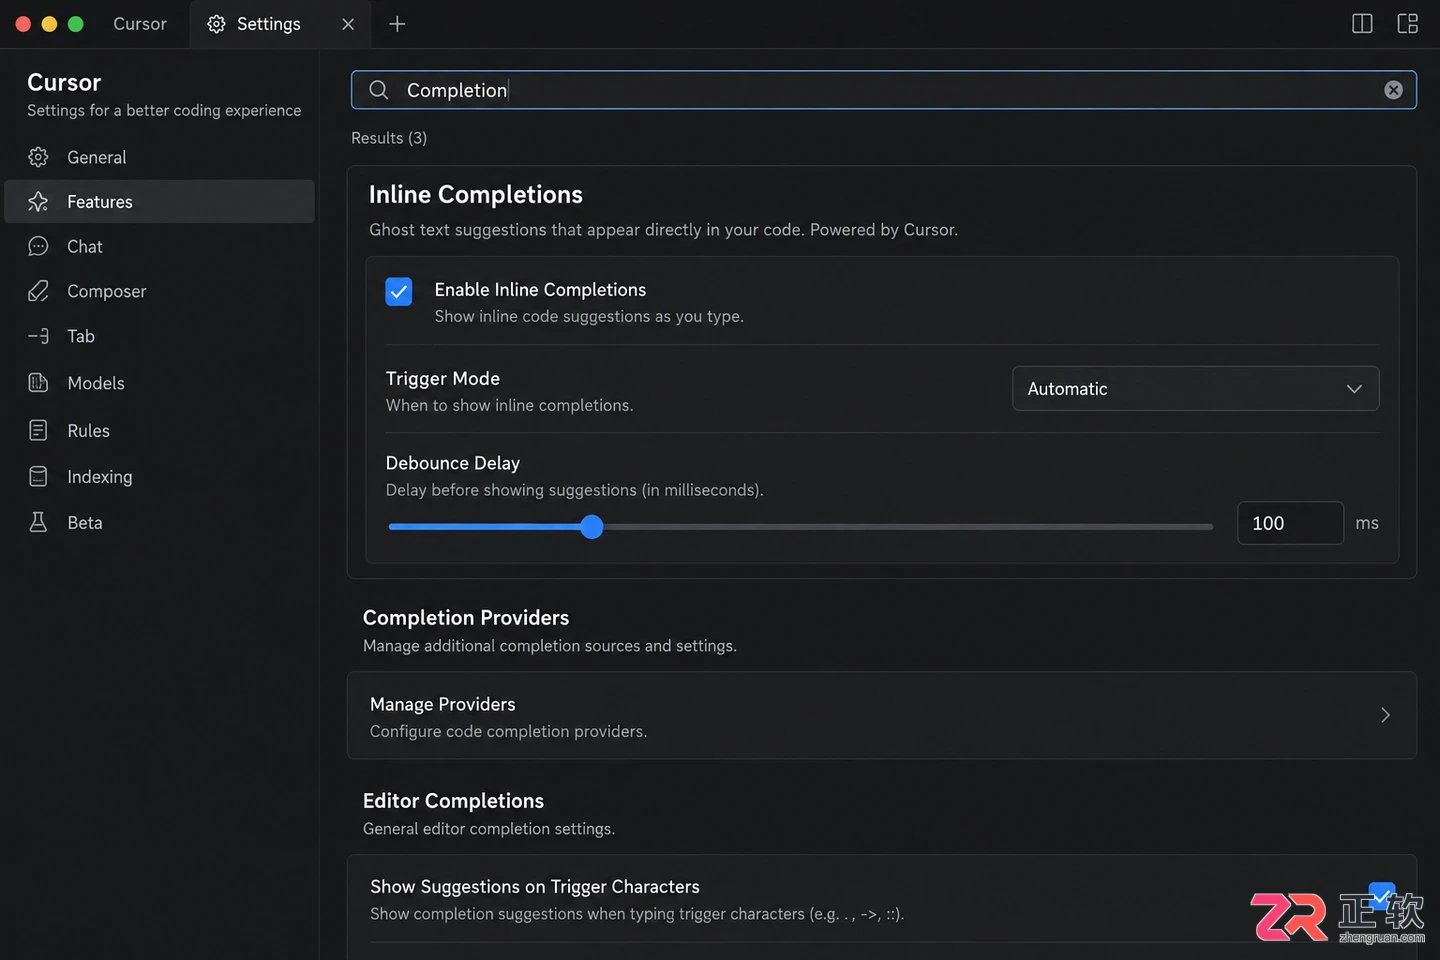Click the Completion Providers heading
Viewport: 1440px width, 960px height.
coord(466,617)
